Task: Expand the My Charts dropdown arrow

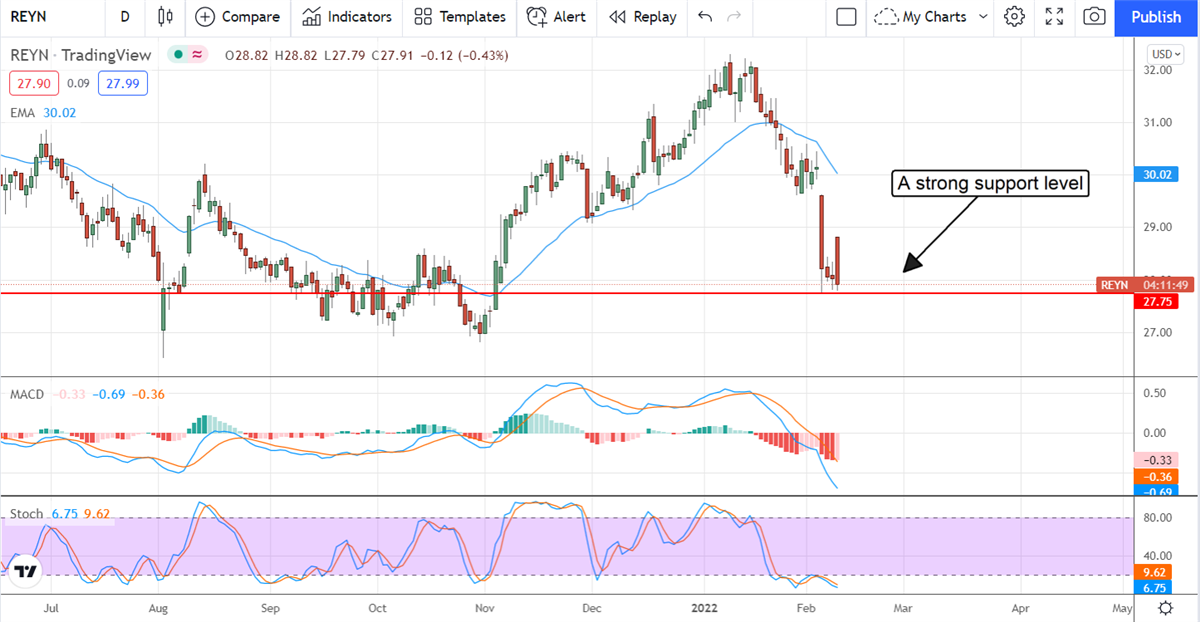Action: [983, 17]
